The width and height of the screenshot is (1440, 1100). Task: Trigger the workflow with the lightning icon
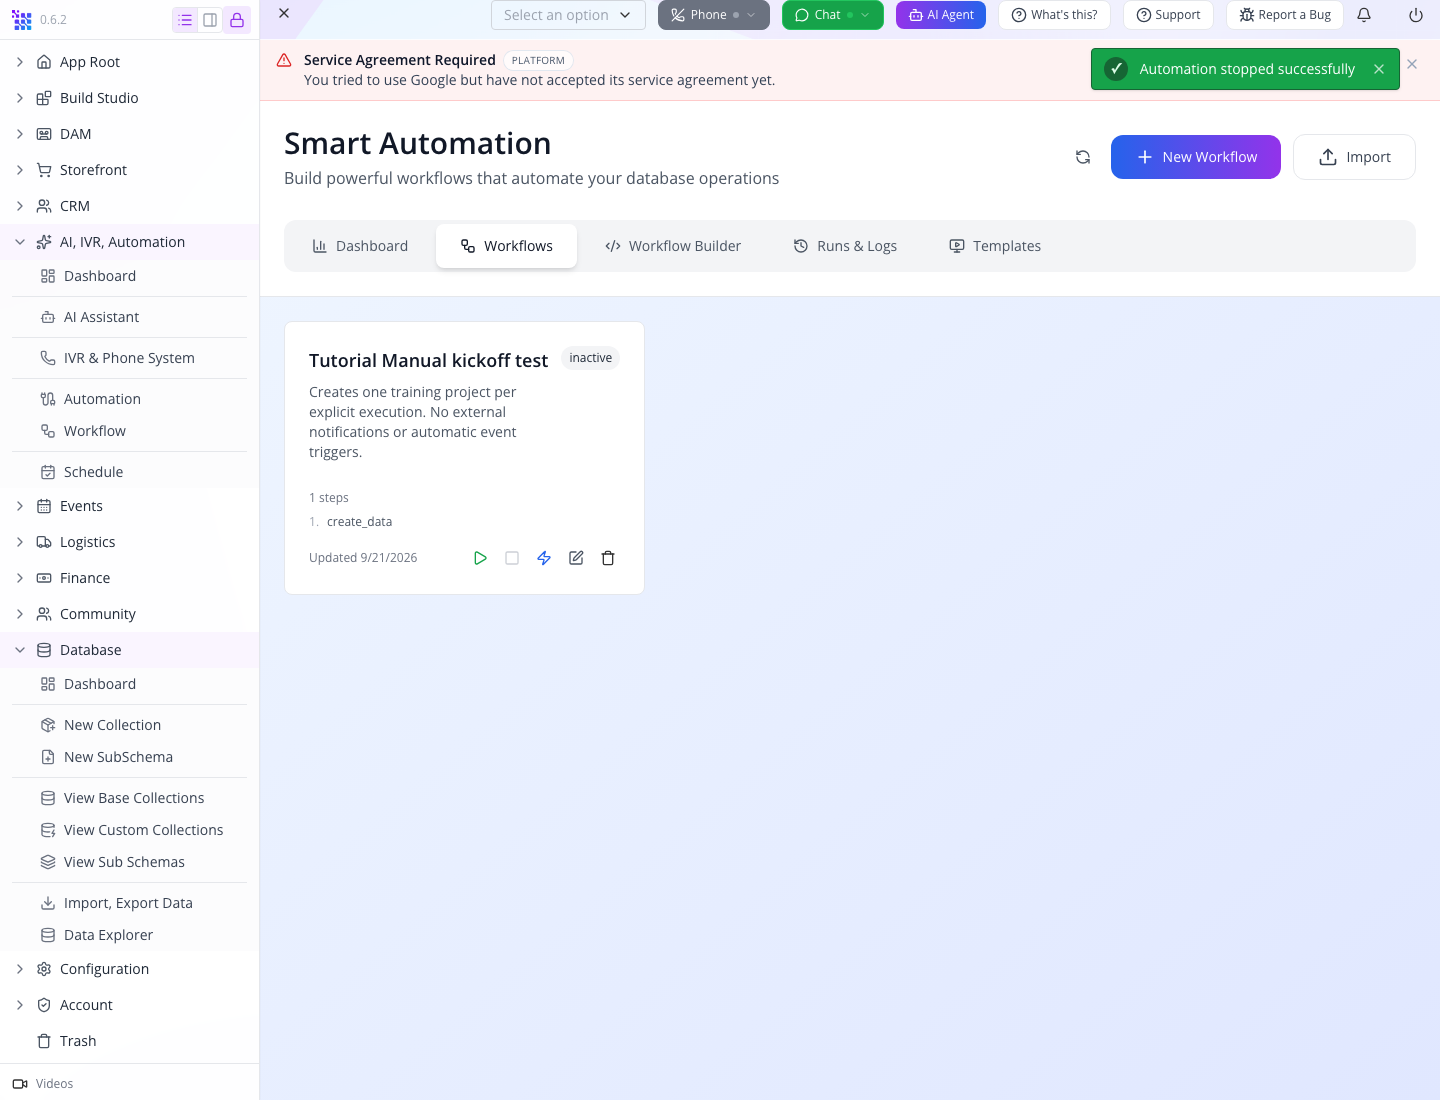[544, 558]
